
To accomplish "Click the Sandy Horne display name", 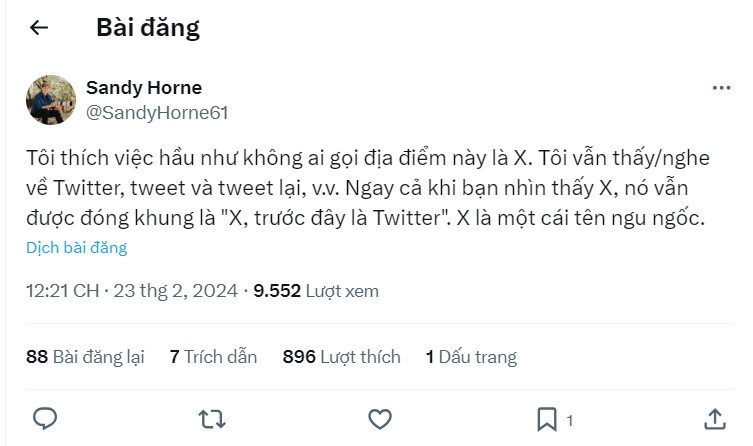I will pos(144,88).
